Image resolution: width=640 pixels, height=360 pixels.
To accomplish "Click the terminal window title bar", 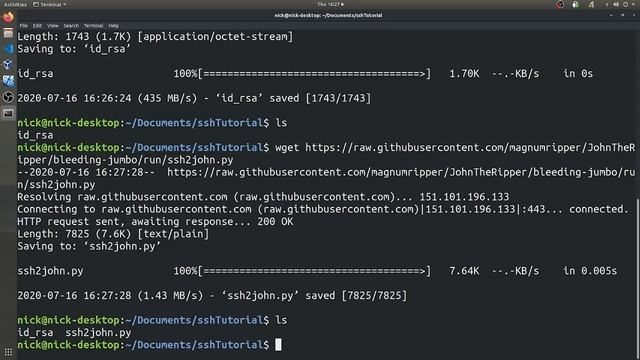I will 328,15.
